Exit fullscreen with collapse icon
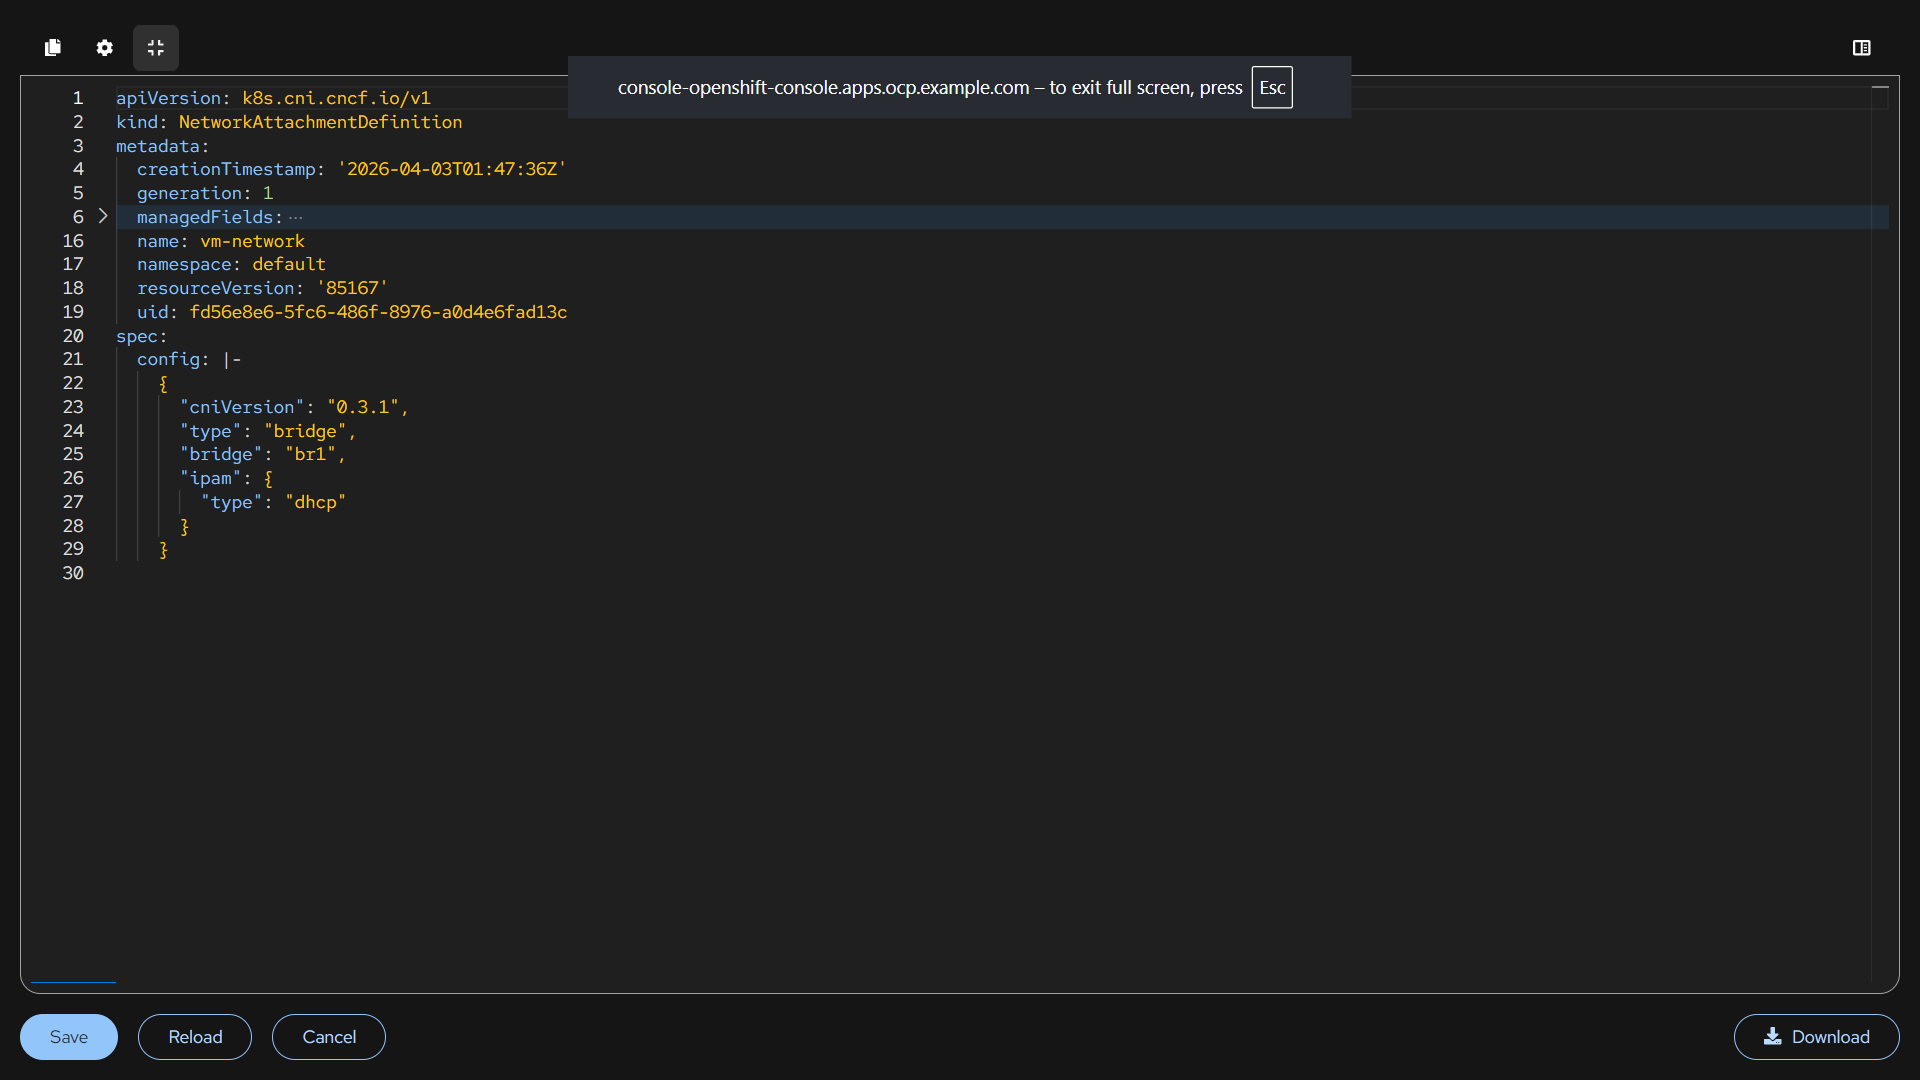This screenshot has width=1920, height=1080. coord(156,48)
